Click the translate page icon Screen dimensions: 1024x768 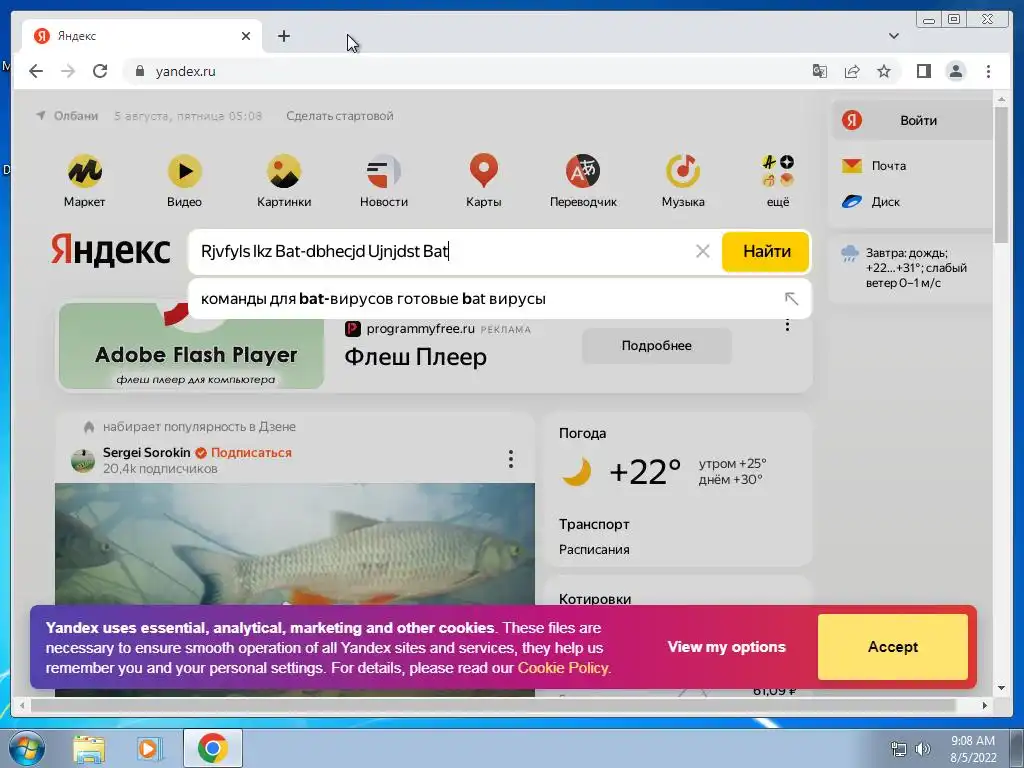(820, 71)
